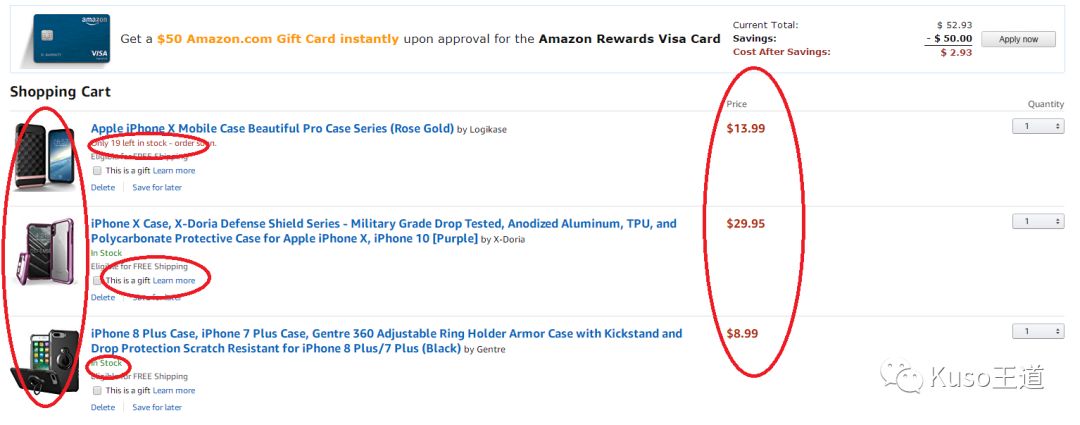Check 'This is a gift' for Gentre case
Viewport: 1080px width, 425px height.
pos(98,391)
